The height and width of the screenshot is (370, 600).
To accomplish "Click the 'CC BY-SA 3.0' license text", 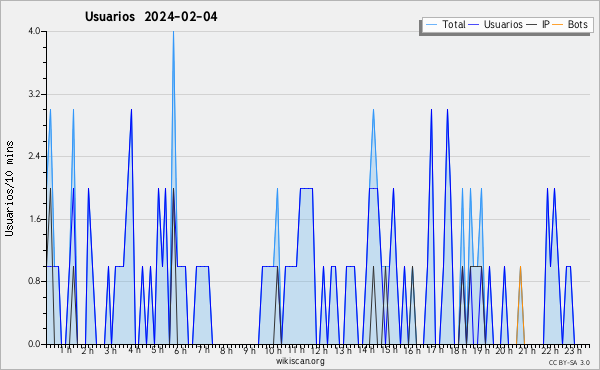I will 569,362.
